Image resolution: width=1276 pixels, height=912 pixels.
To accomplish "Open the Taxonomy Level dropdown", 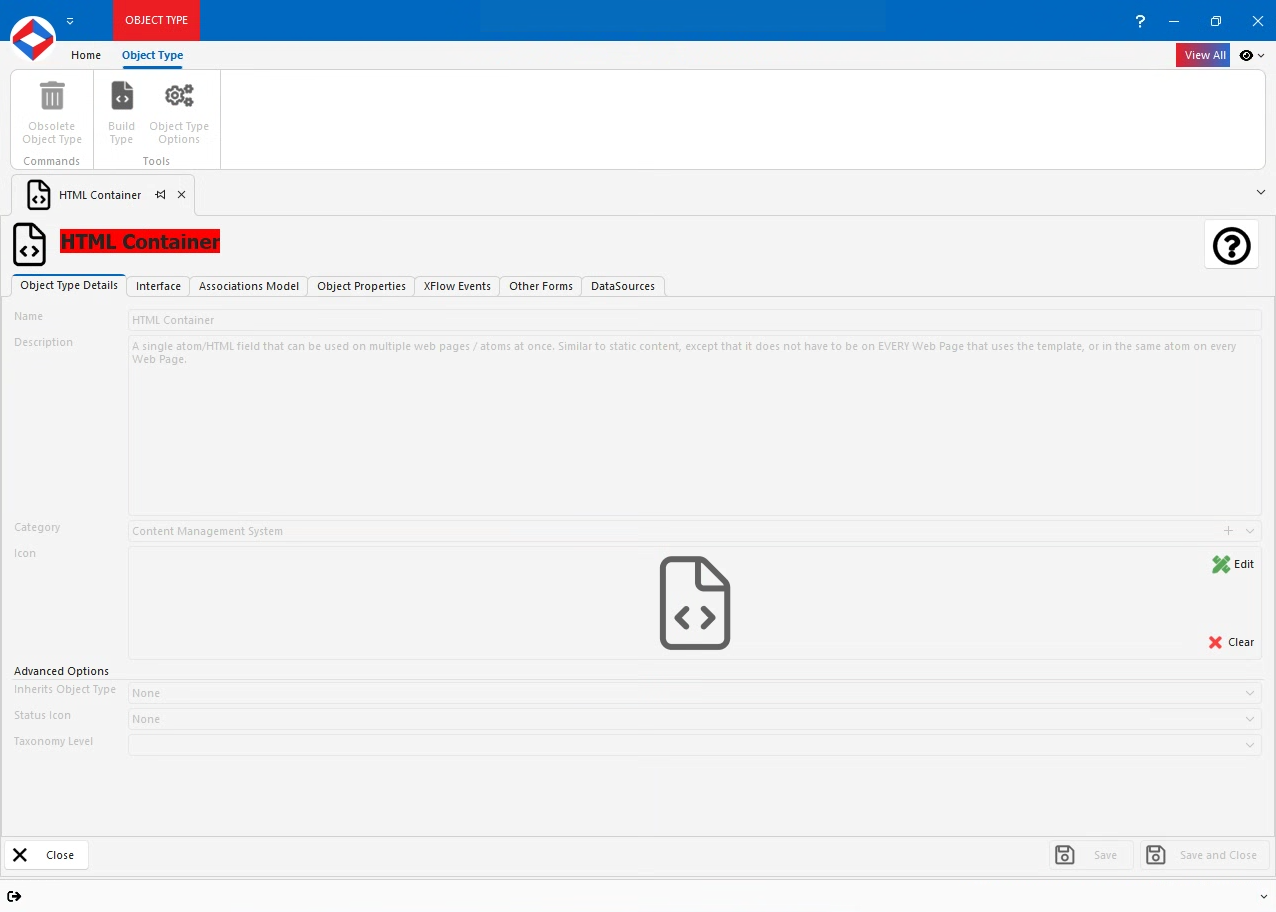I will 1249,745.
